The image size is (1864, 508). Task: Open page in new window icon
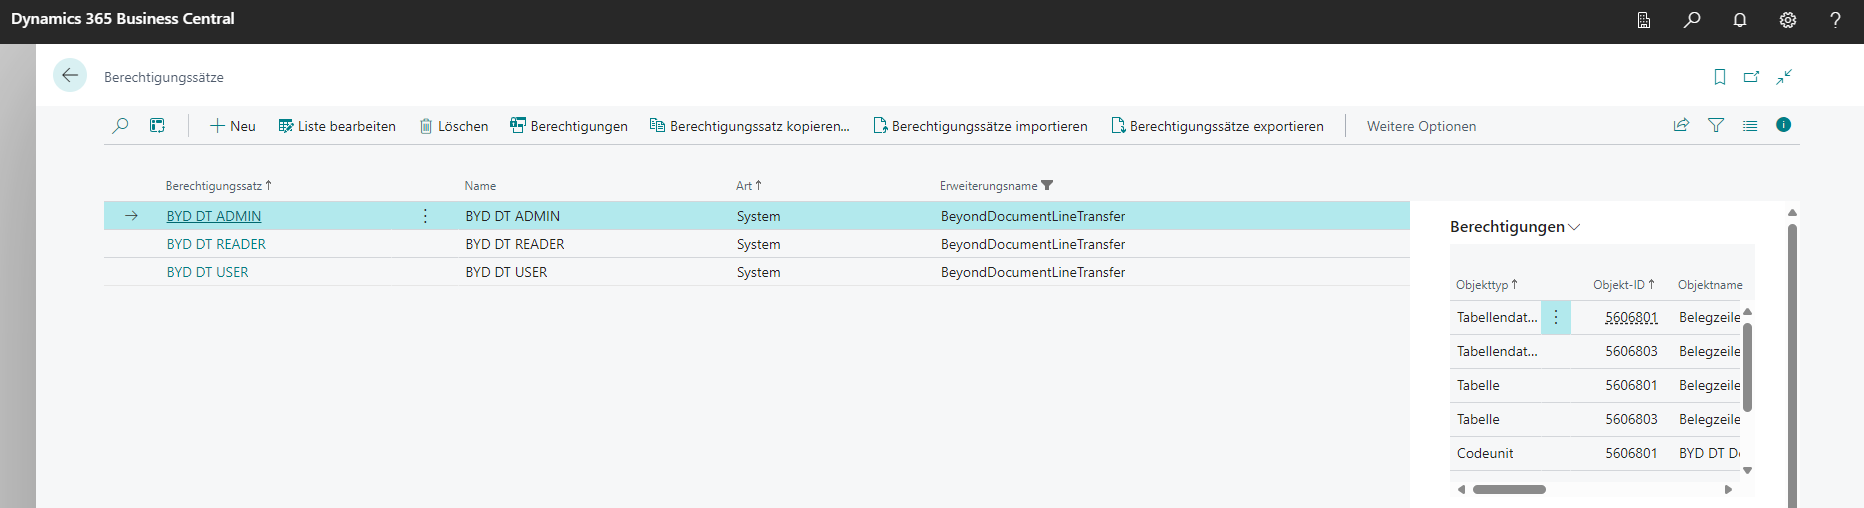(1751, 77)
